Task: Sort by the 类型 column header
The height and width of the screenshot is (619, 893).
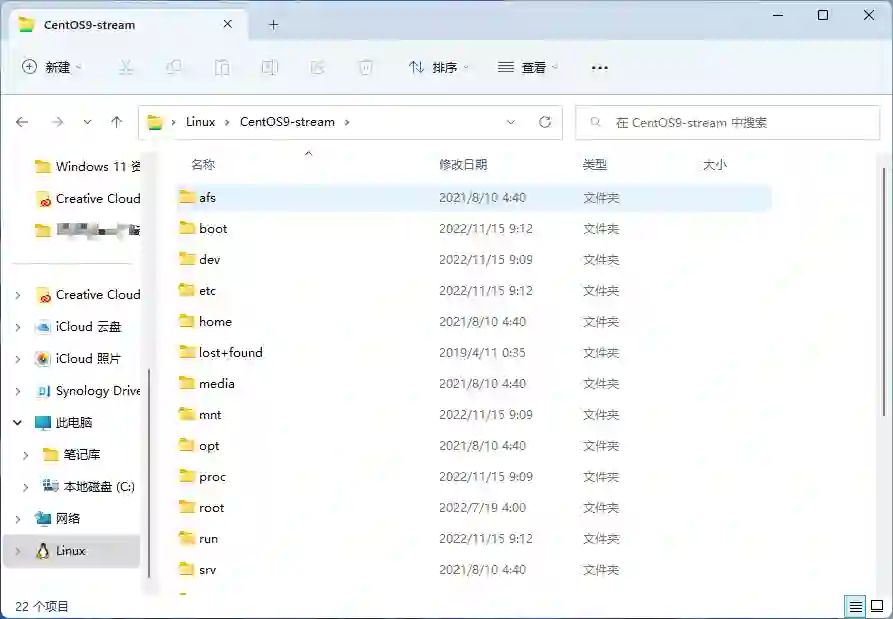Action: click(x=595, y=165)
